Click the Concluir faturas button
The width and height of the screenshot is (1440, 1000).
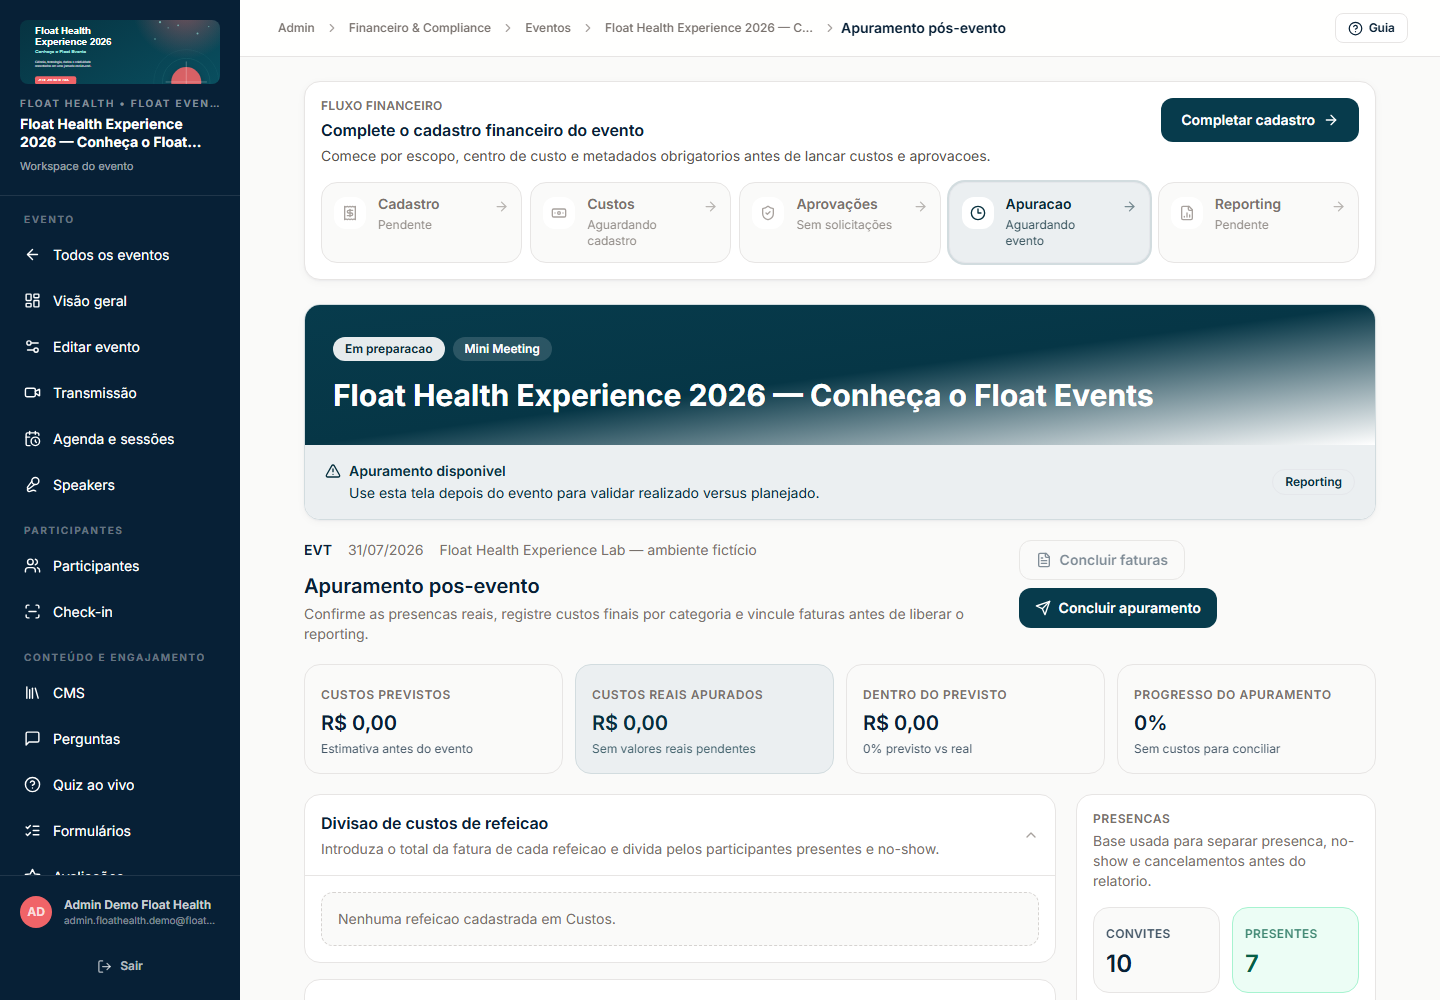point(1102,560)
